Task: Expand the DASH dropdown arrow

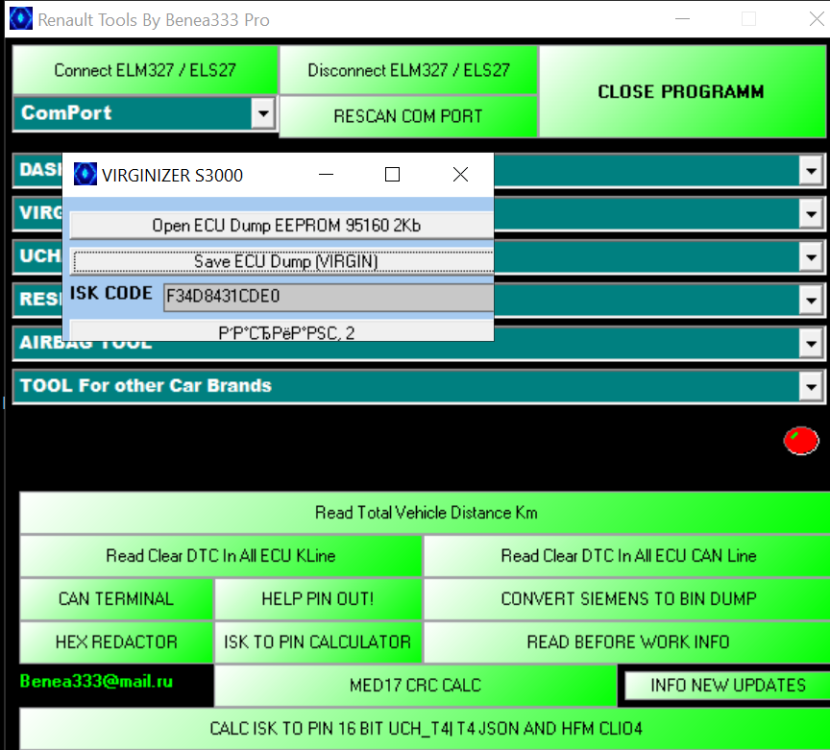Action: (811, 171)
